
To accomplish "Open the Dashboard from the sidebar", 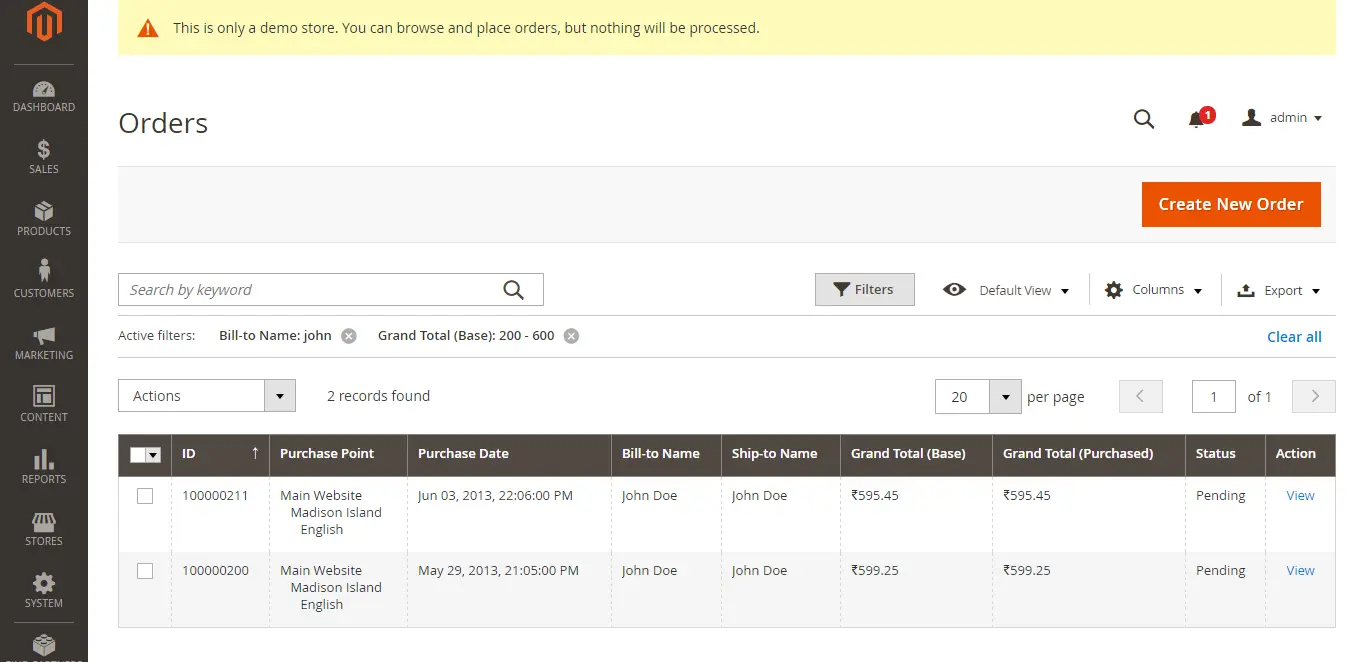I will [x=43, y=96].
